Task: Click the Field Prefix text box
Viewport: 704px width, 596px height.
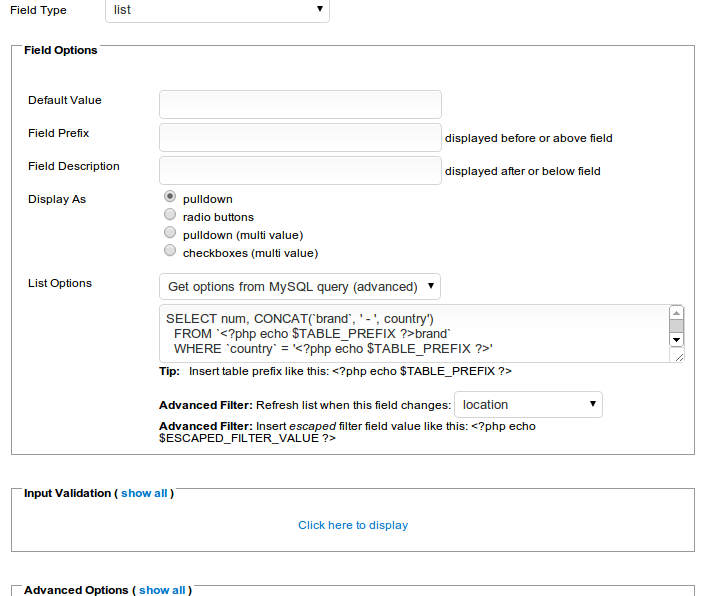Action: click(x=300, y=137)
